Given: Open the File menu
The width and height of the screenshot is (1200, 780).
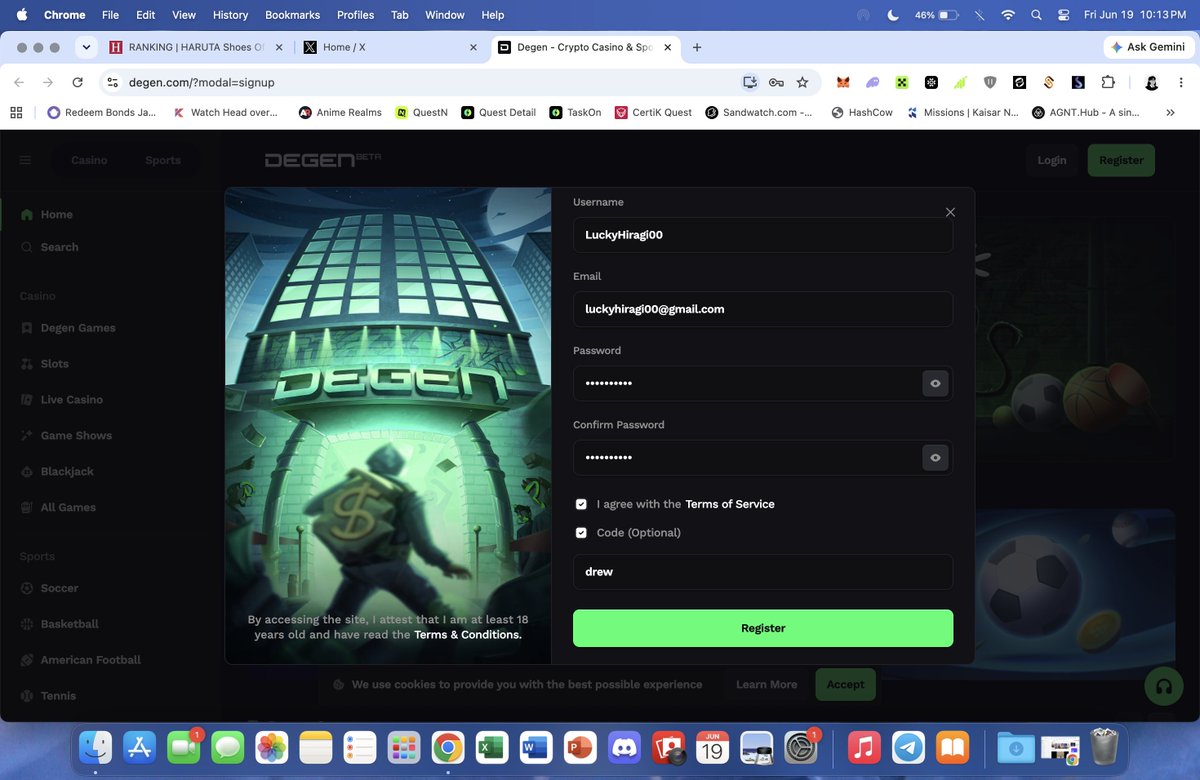Looking at the screenshot, I should pyautogui.click(x=110, y=15).
